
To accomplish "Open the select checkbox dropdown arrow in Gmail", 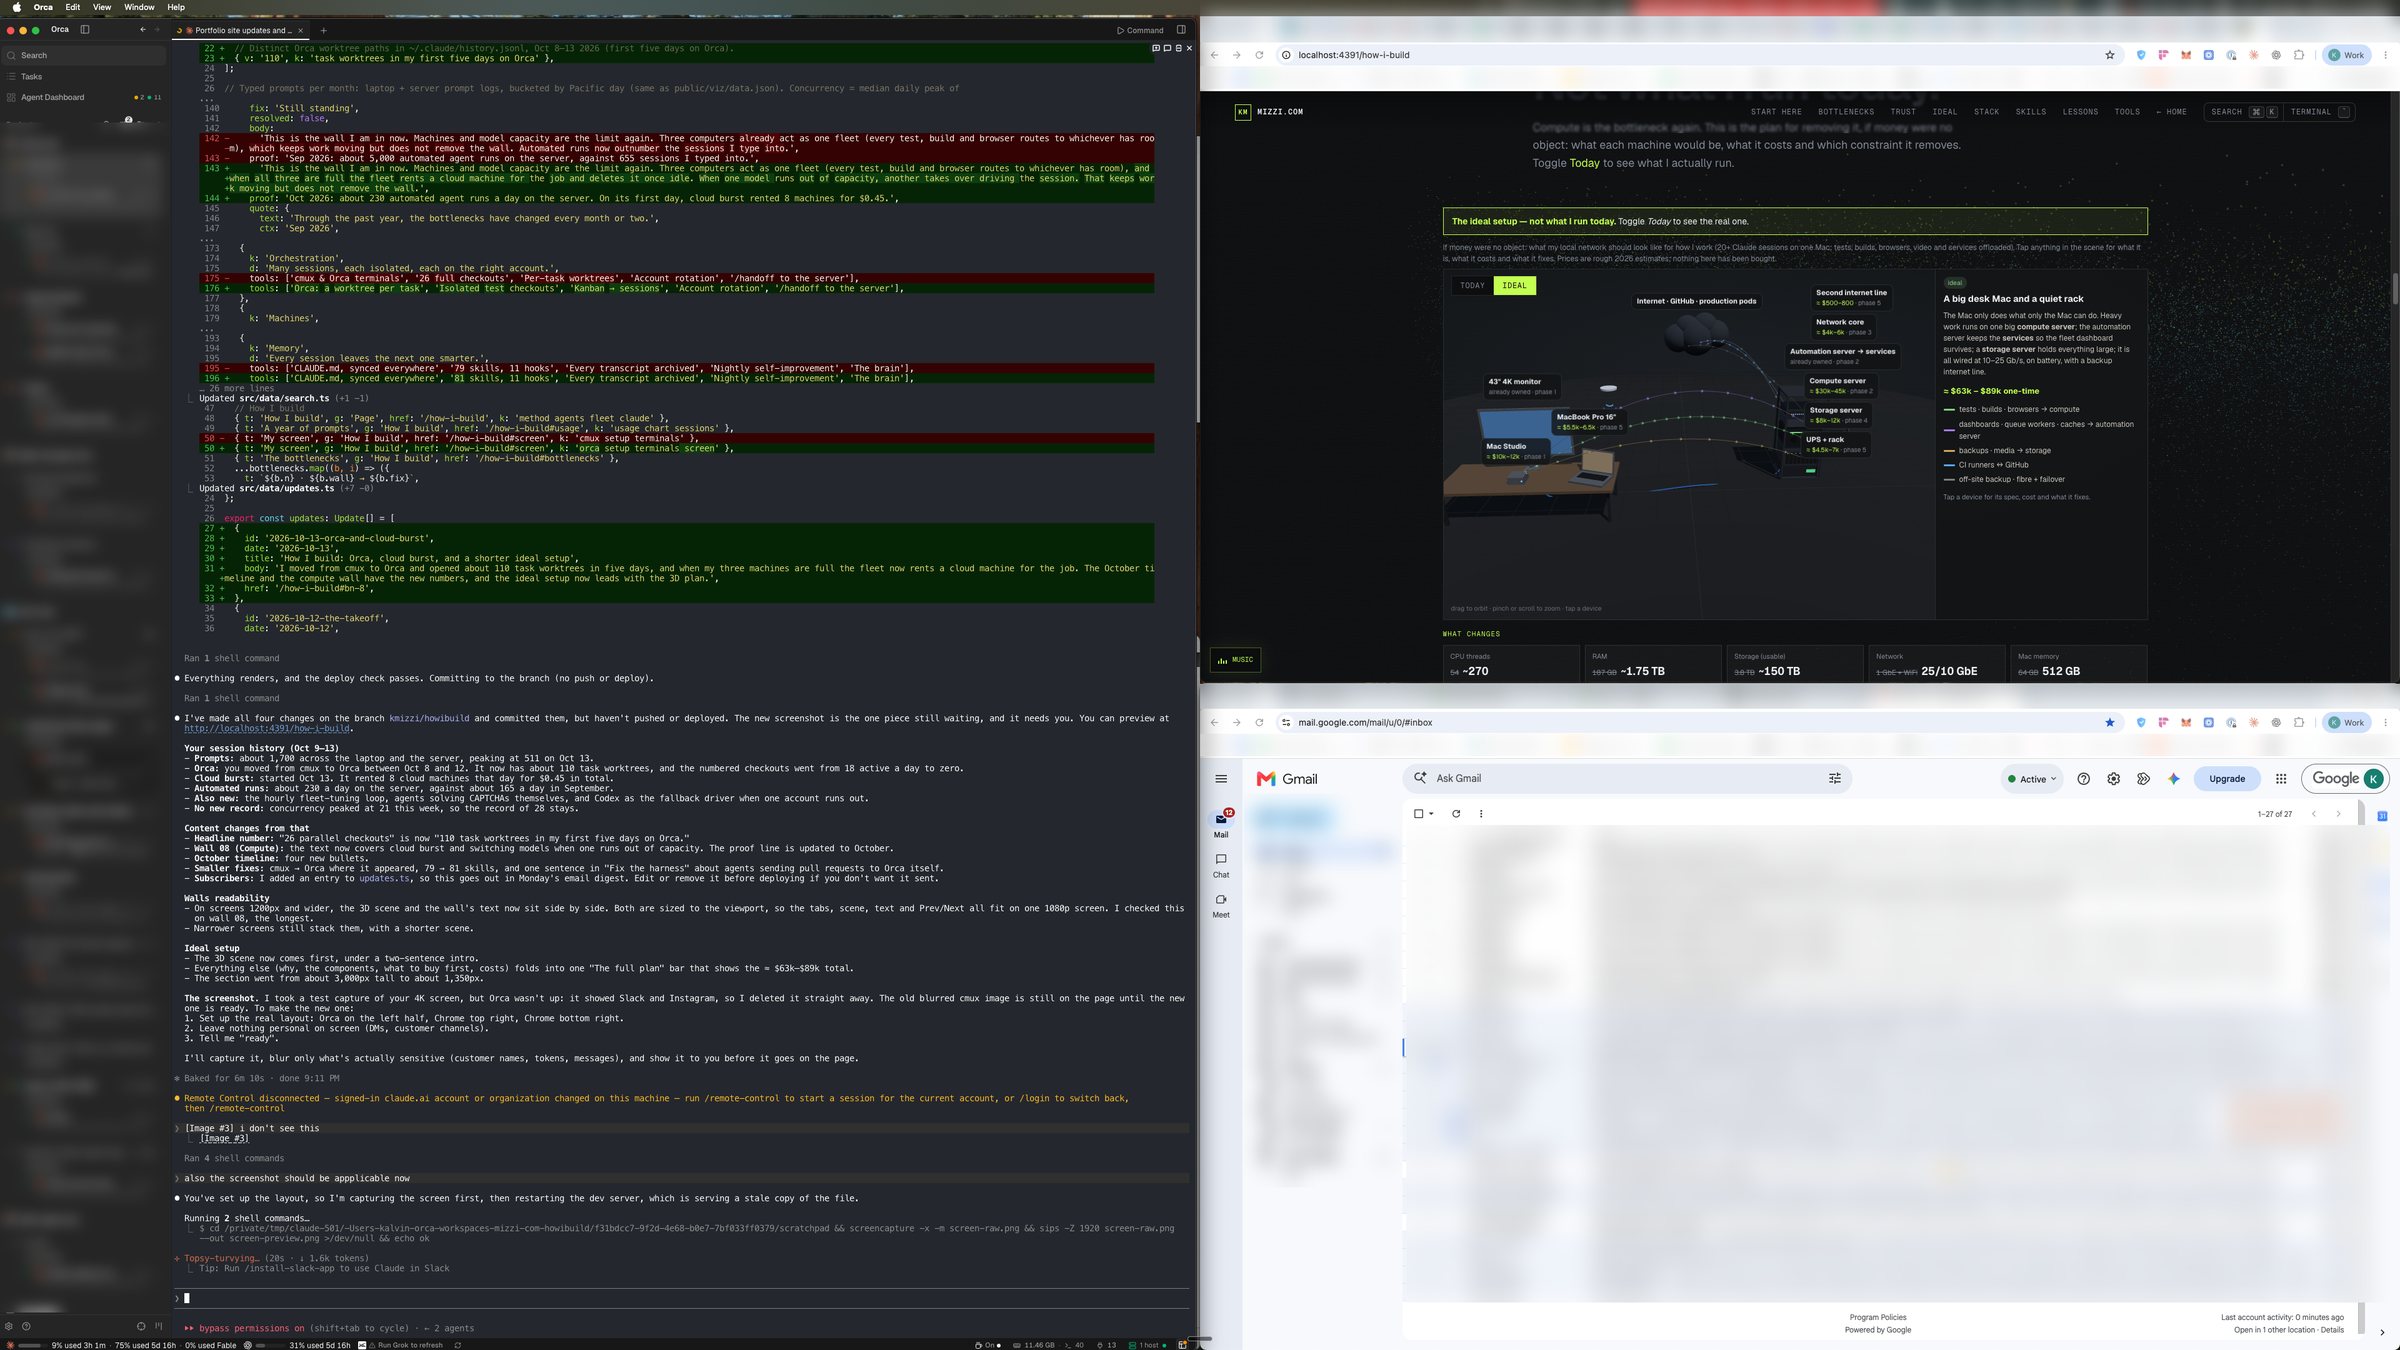I will tap(1432, 814).
